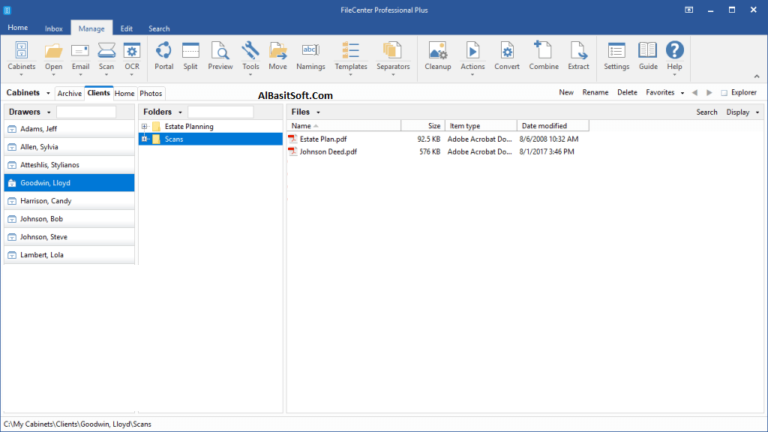
Task: Click the Combine ribbon icon
Action: (x=543, y=50)
